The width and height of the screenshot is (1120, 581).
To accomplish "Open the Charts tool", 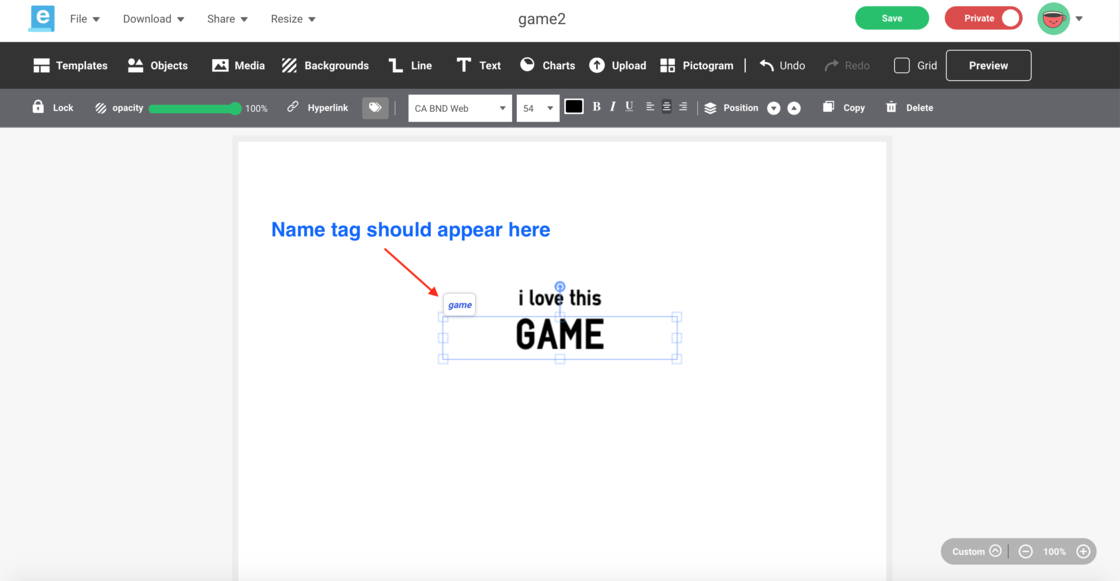I will click(x=547, y=66).
